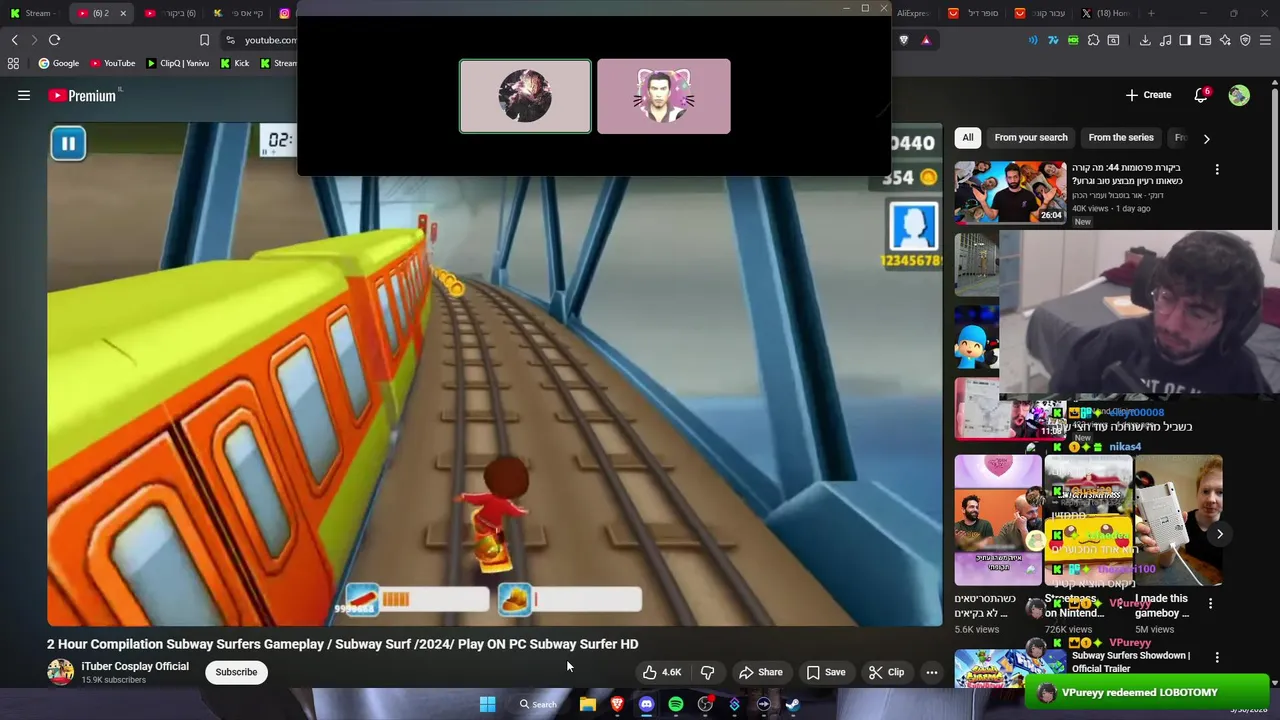Select the left avatar card in overlay window
1280x720 pixels.
click(525, 96)
